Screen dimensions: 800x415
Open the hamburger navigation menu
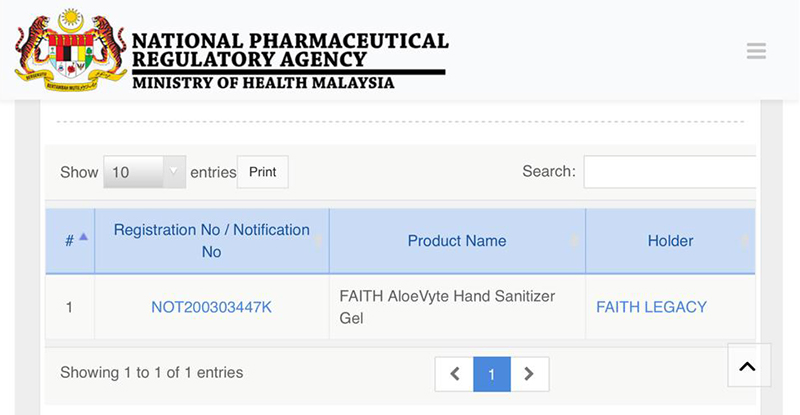[756, 51]
